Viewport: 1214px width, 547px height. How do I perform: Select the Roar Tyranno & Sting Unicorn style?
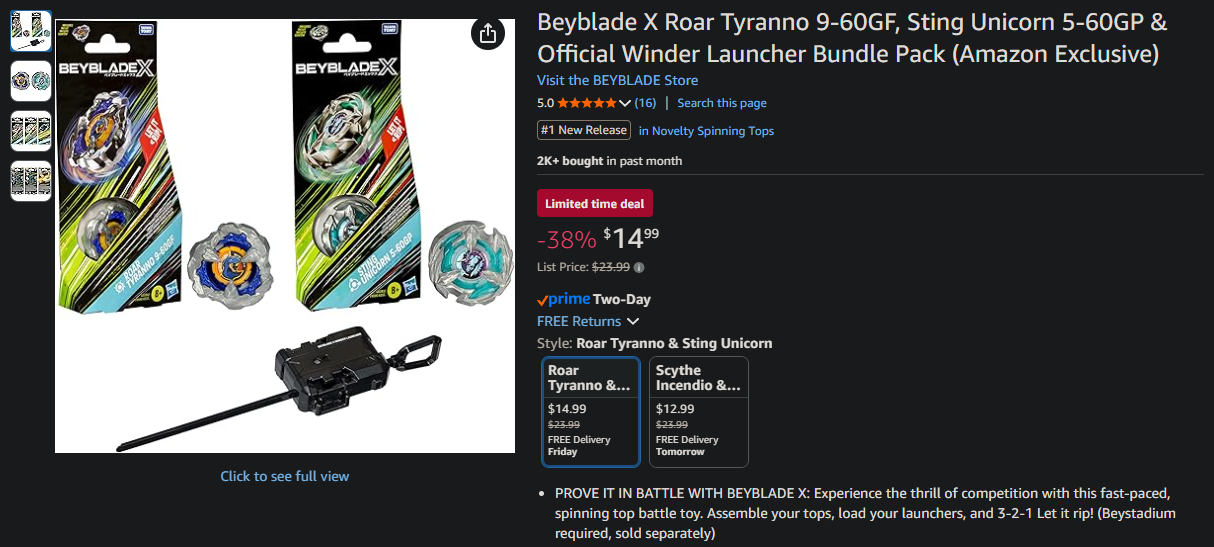[x=591, y=411]
